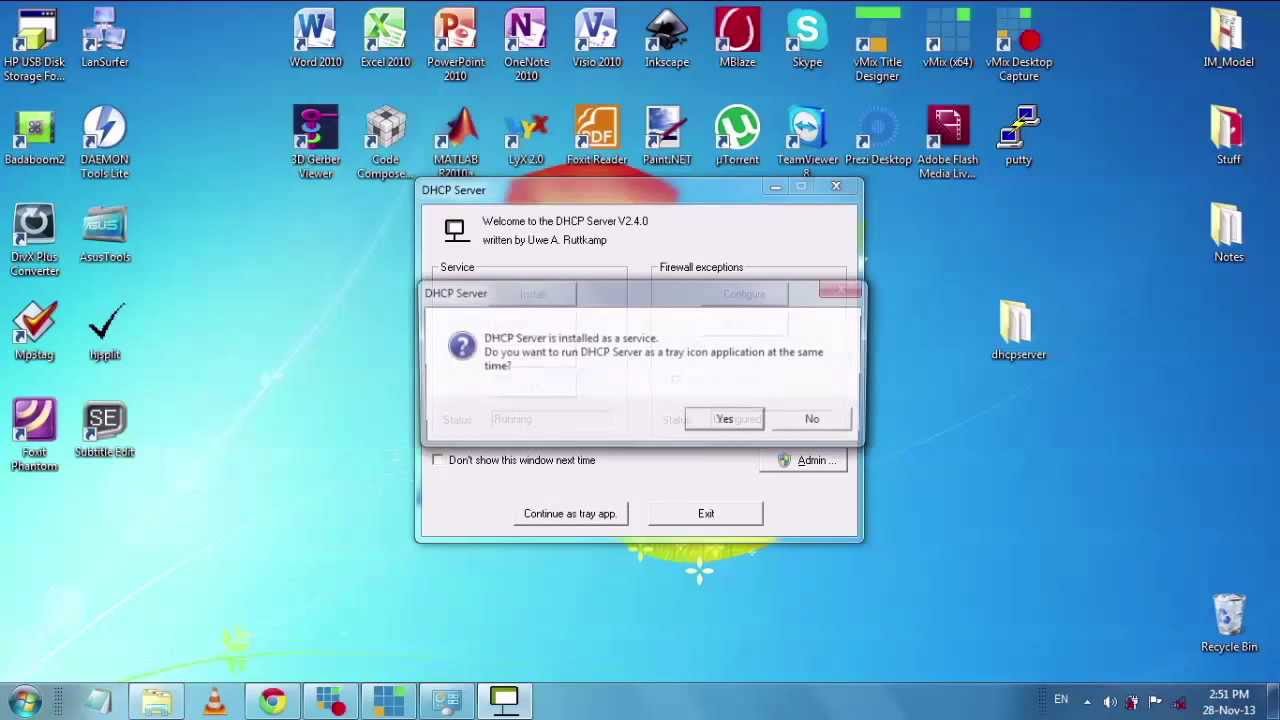The height and width of the screenshot is (720, 1280).
Task: Select the LyX 2.0 shortcut
Action: tap(526, 136)
